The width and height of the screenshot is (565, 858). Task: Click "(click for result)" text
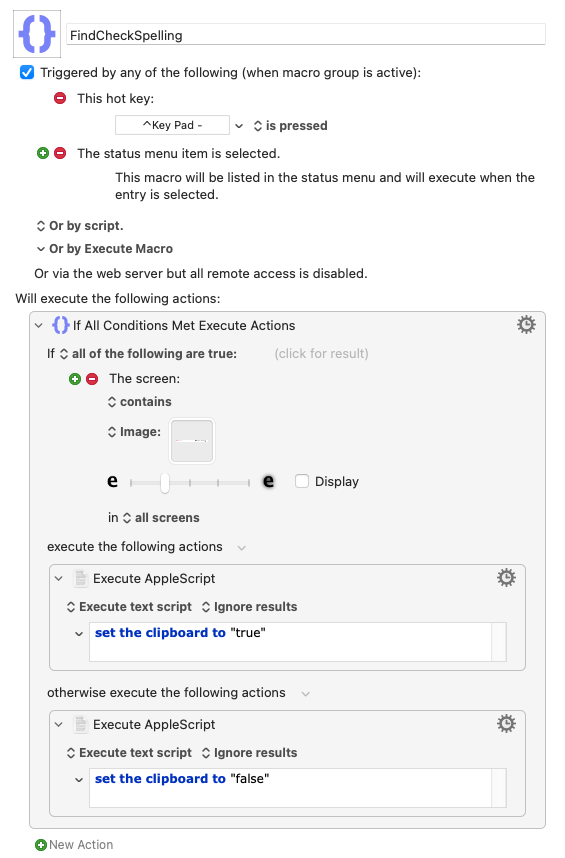click(x=322, y=353)
